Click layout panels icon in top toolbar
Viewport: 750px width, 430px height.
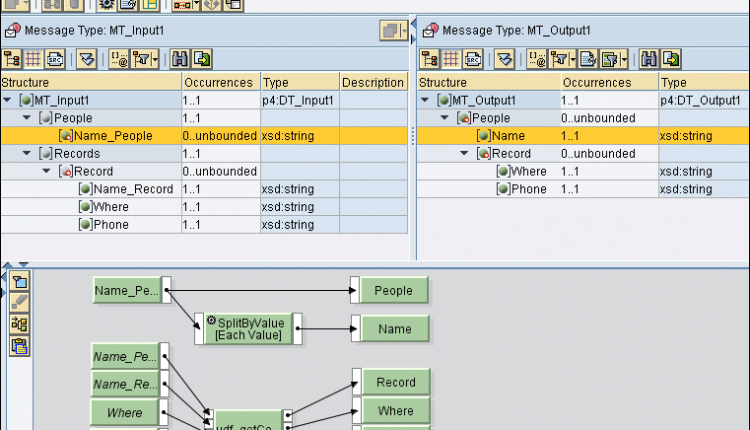pyautogui.click(x=150, y=5)
